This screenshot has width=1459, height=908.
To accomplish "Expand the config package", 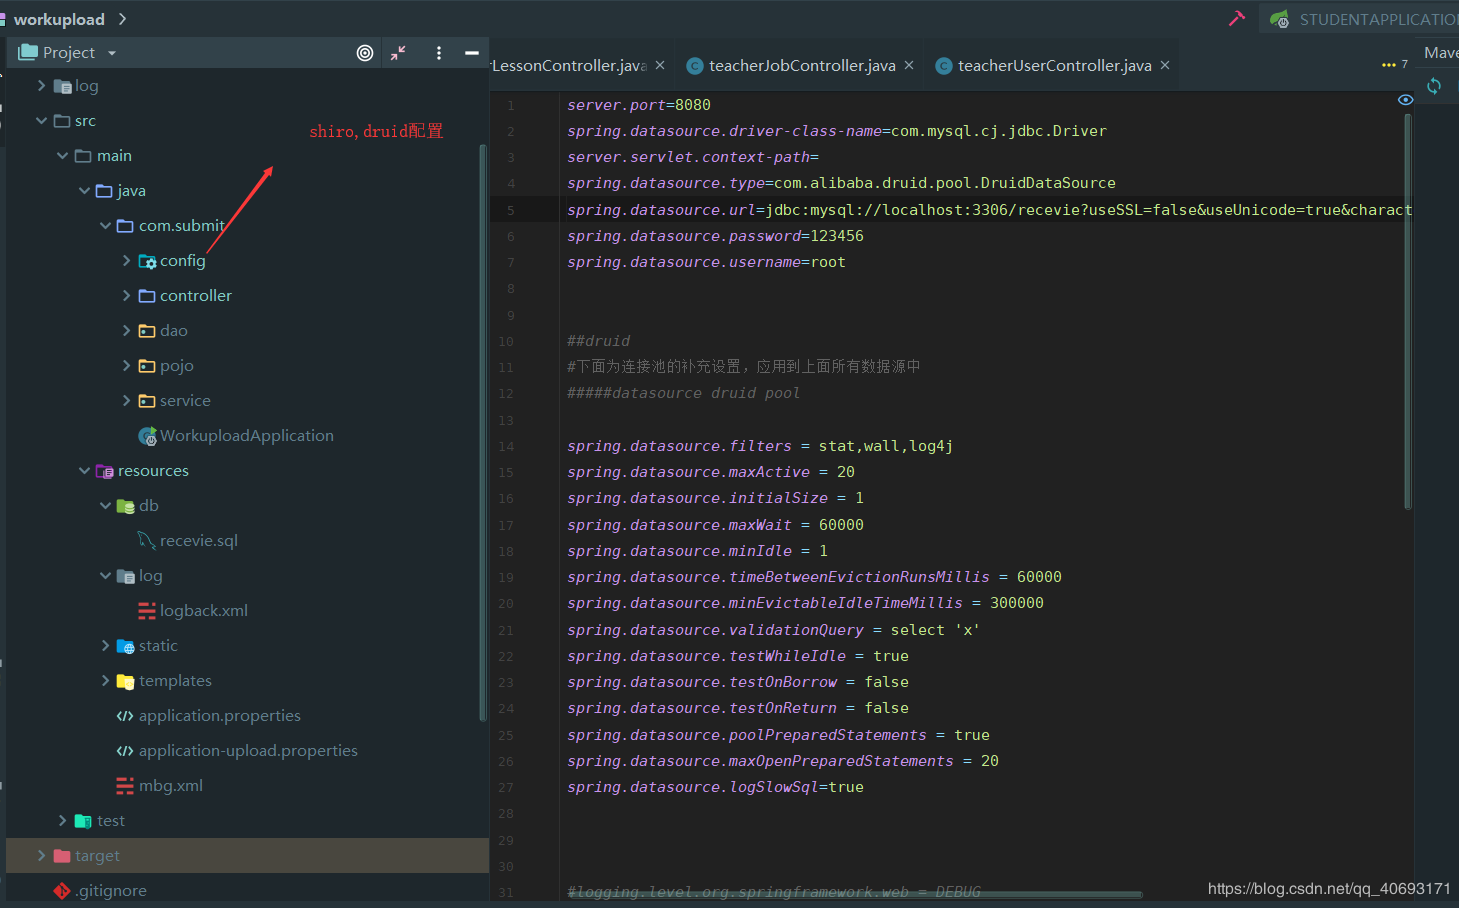I will 126,261.
